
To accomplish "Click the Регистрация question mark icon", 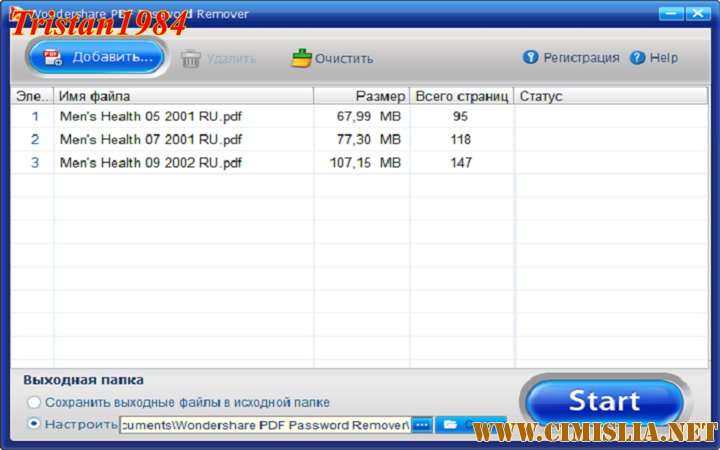I will pyautogui.click(x=531, y=57).
